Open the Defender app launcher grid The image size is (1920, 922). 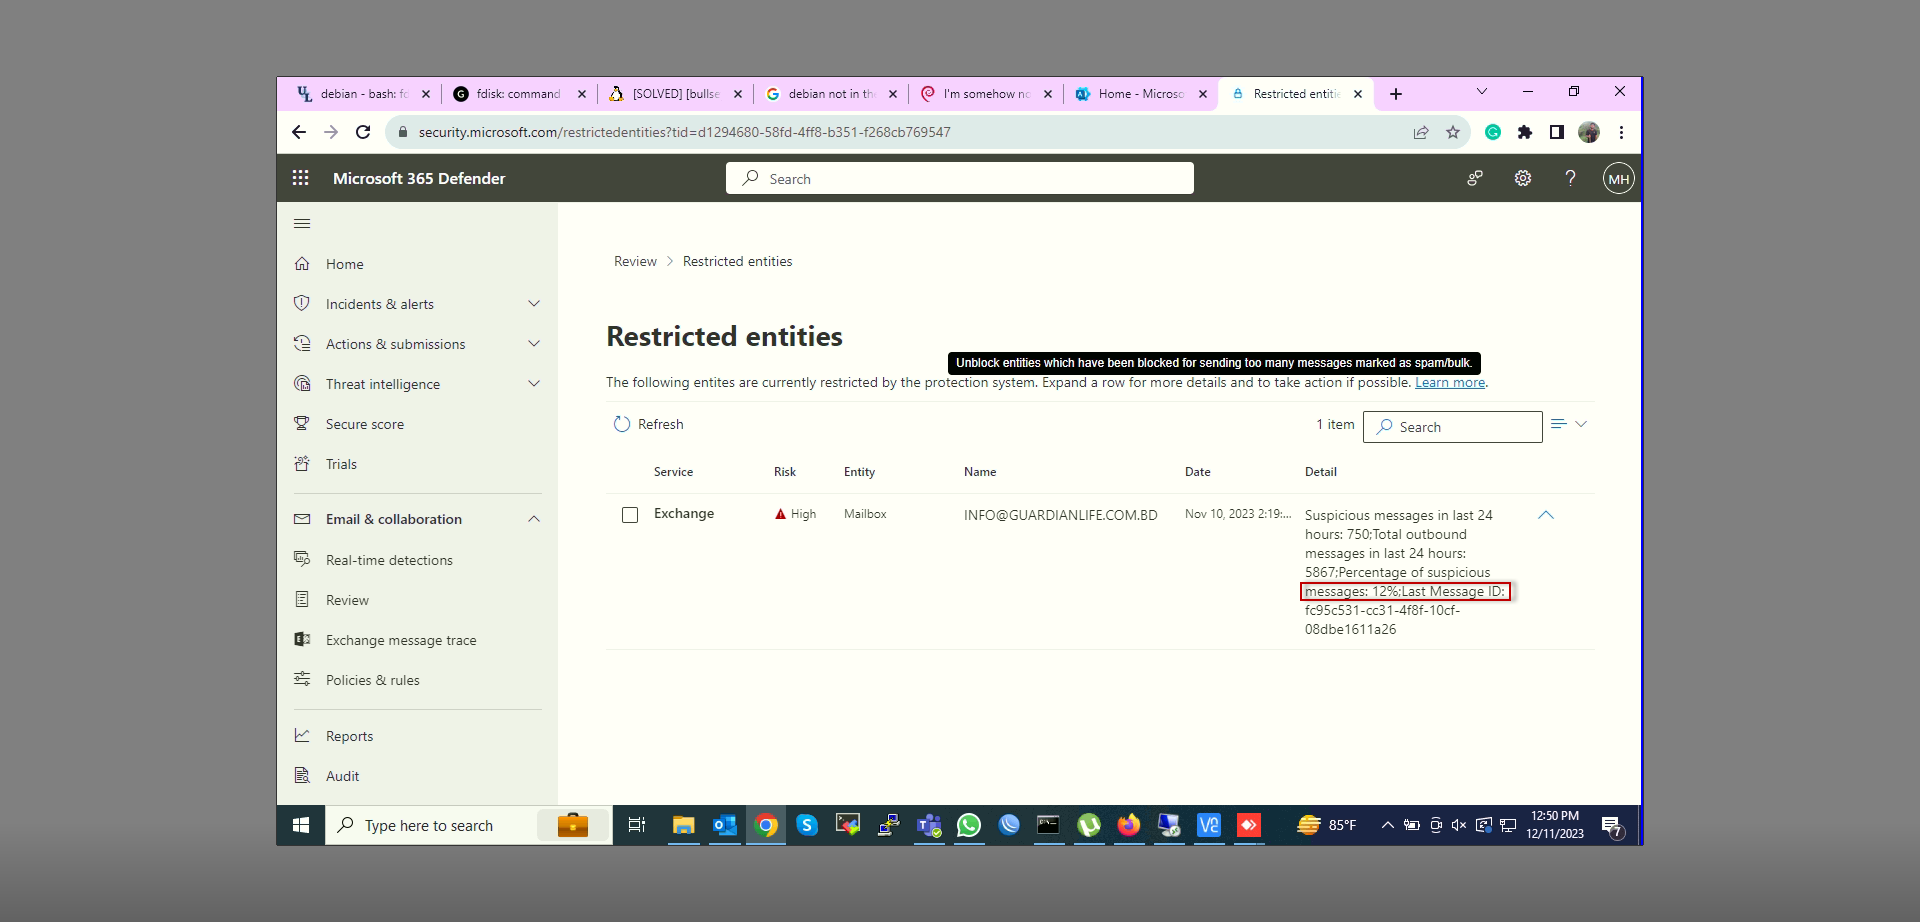click(x=300, y=178)
